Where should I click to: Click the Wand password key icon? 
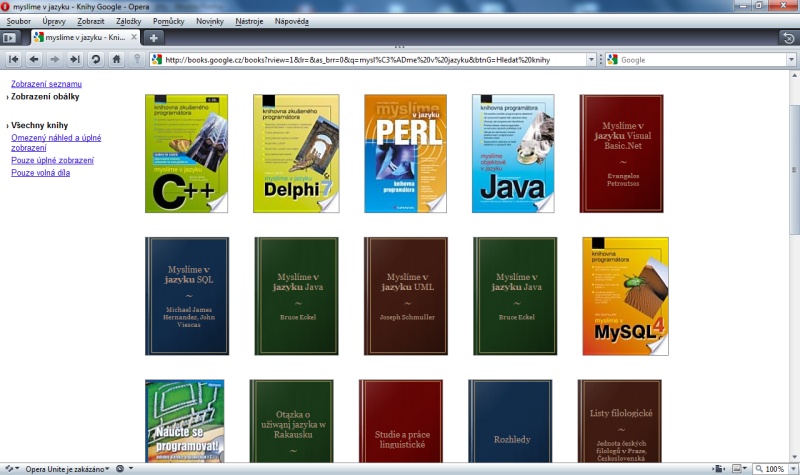[x=137, y=60]
